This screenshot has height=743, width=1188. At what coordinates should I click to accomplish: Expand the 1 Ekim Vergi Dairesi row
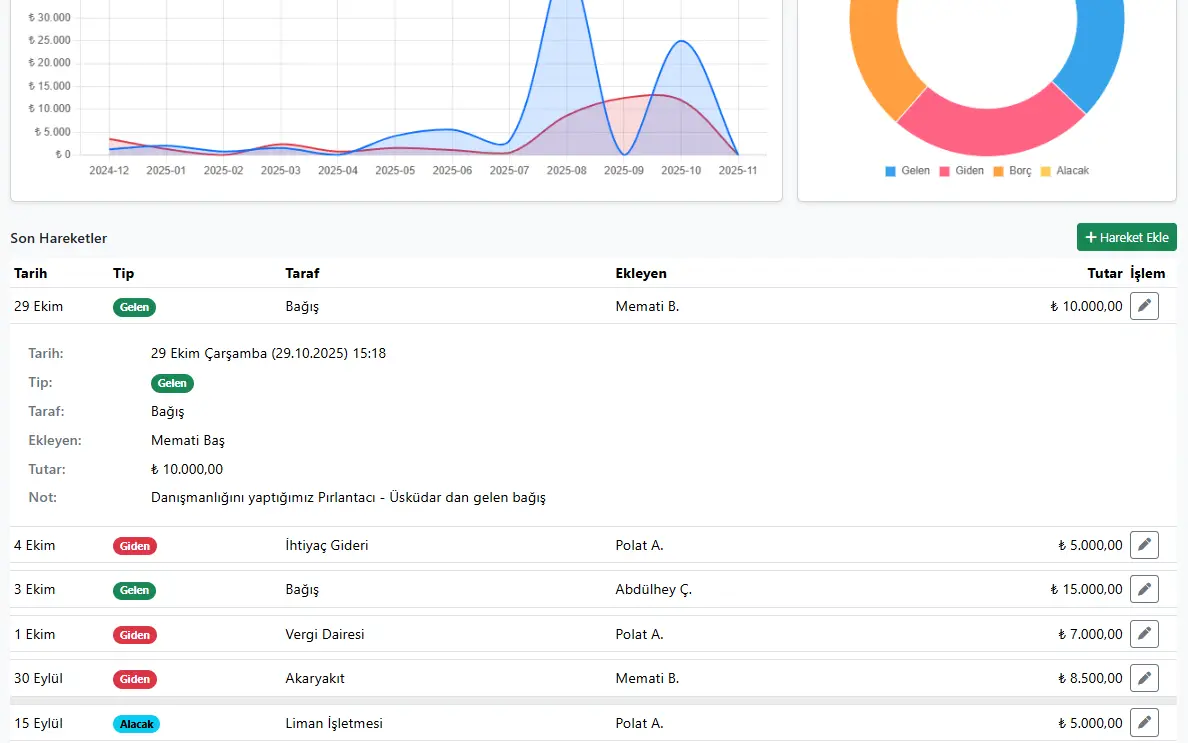pos(400,634)
